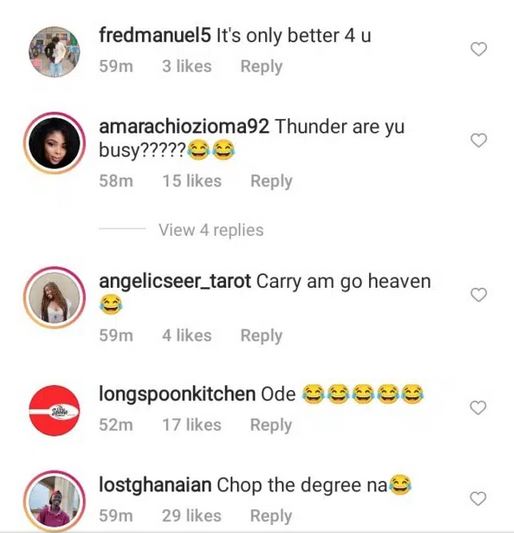Reply to fredmanuel5's comment

[x=261, y=66]
